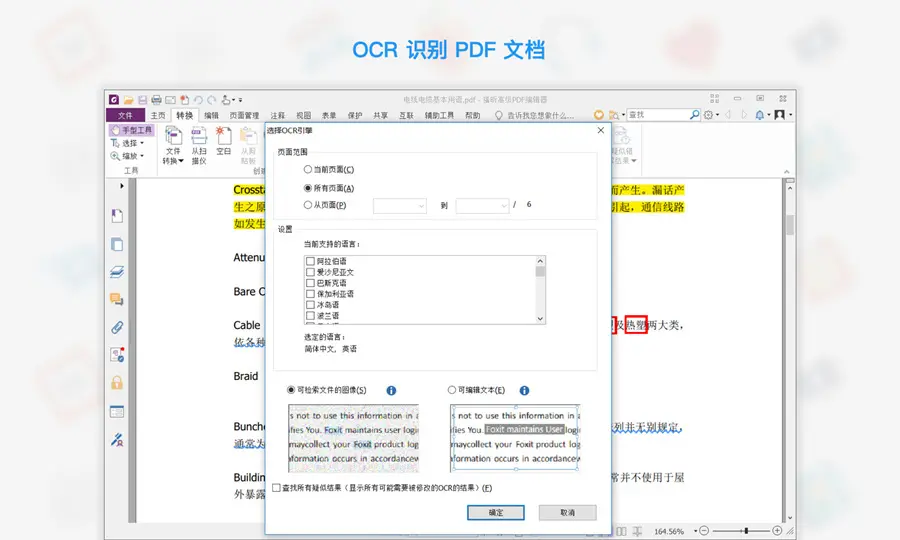Screen dimensions: 900x540
Task: Click 取消 to cancel the OCR dialog
Action: [x=567, y=512]
